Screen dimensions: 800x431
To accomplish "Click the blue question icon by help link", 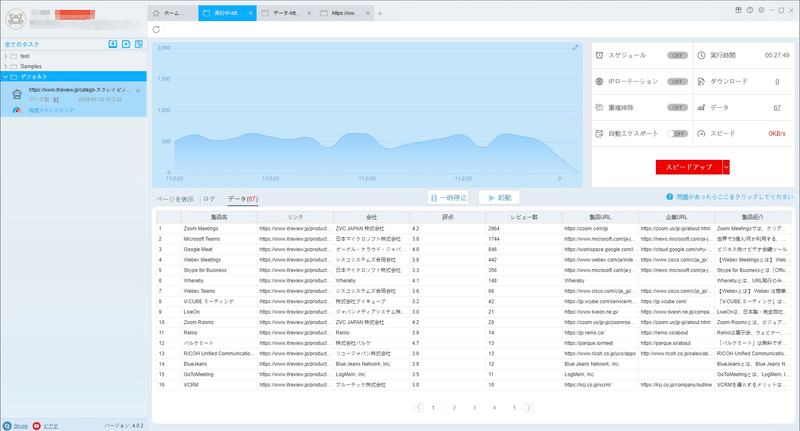I will [x=669, y=197].
